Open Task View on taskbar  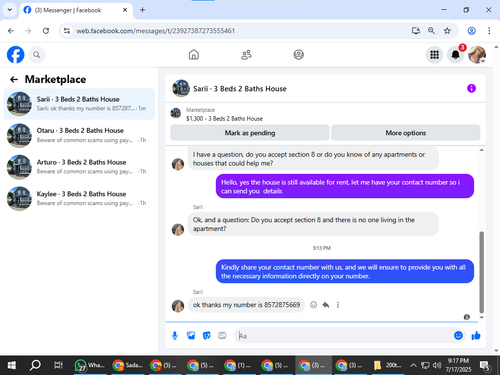58,365
